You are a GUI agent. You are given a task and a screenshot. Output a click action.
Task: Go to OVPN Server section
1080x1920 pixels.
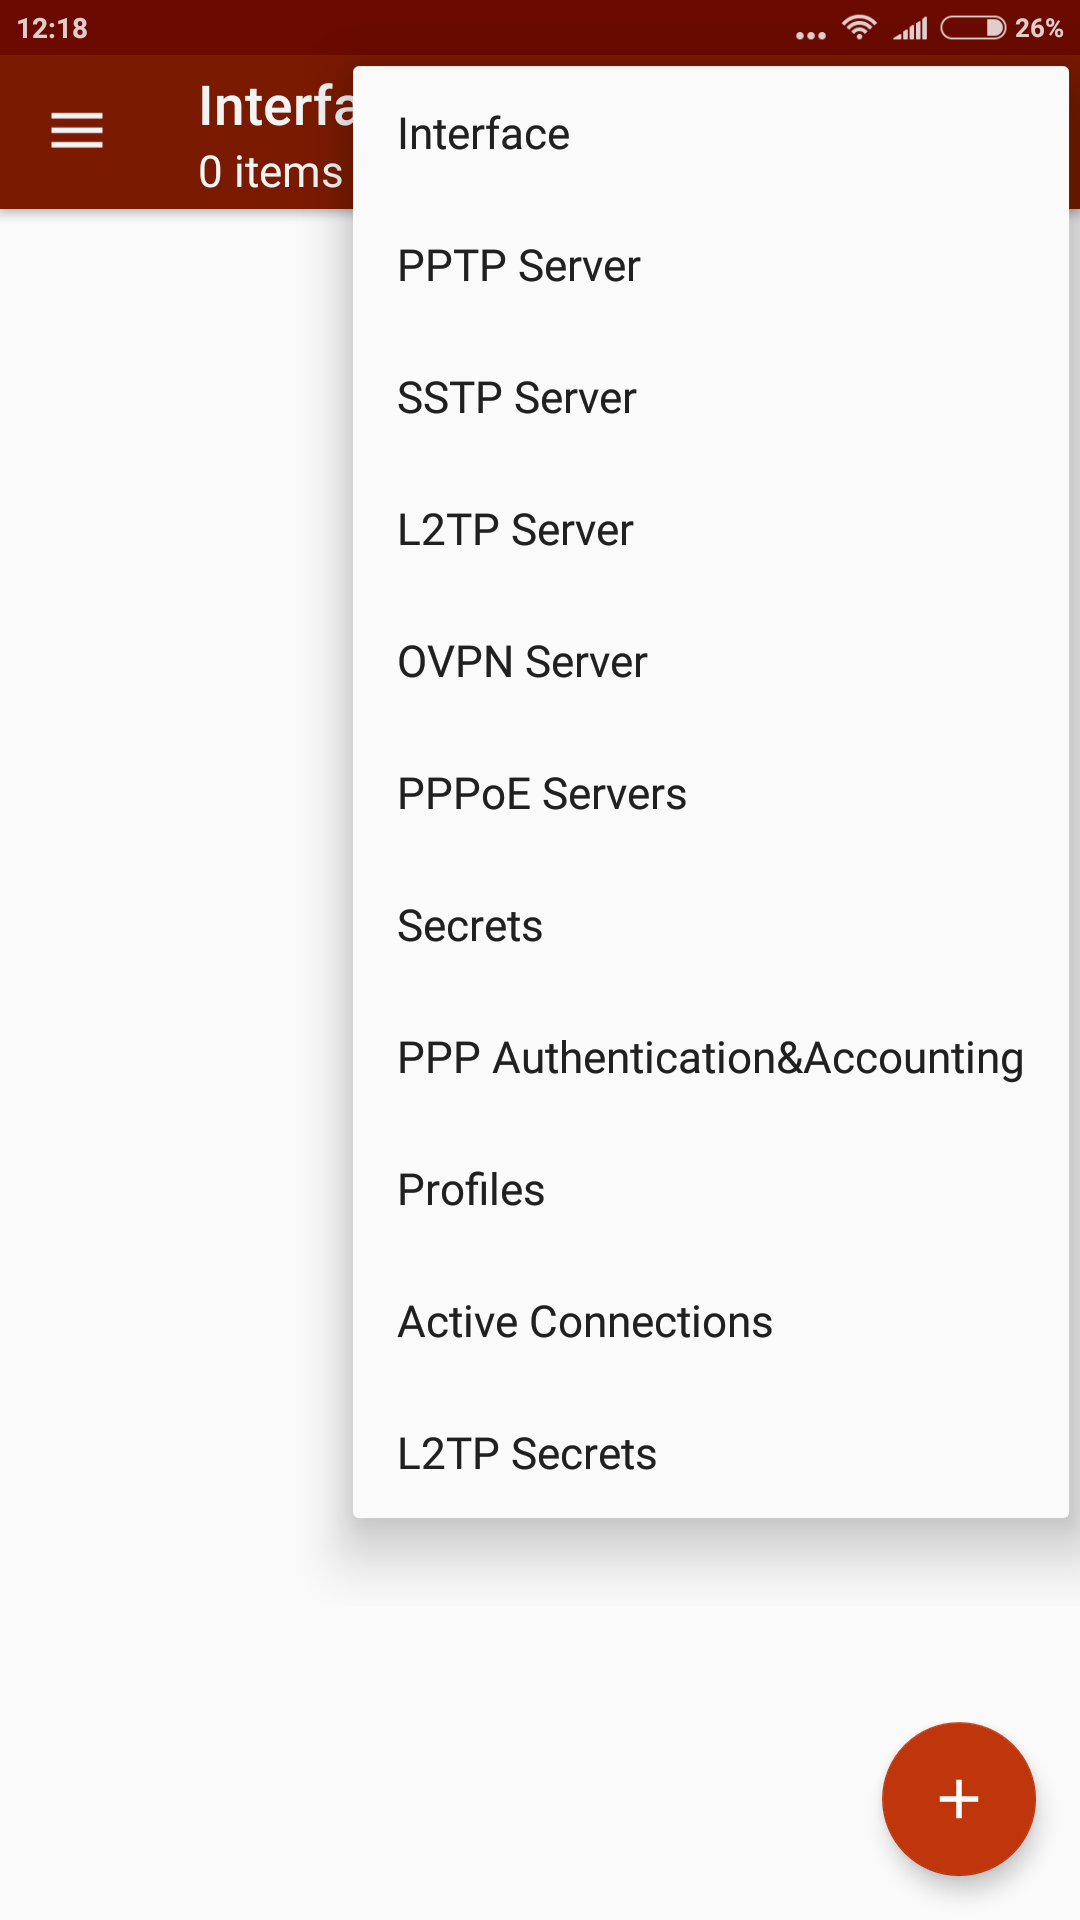[522, 662]
